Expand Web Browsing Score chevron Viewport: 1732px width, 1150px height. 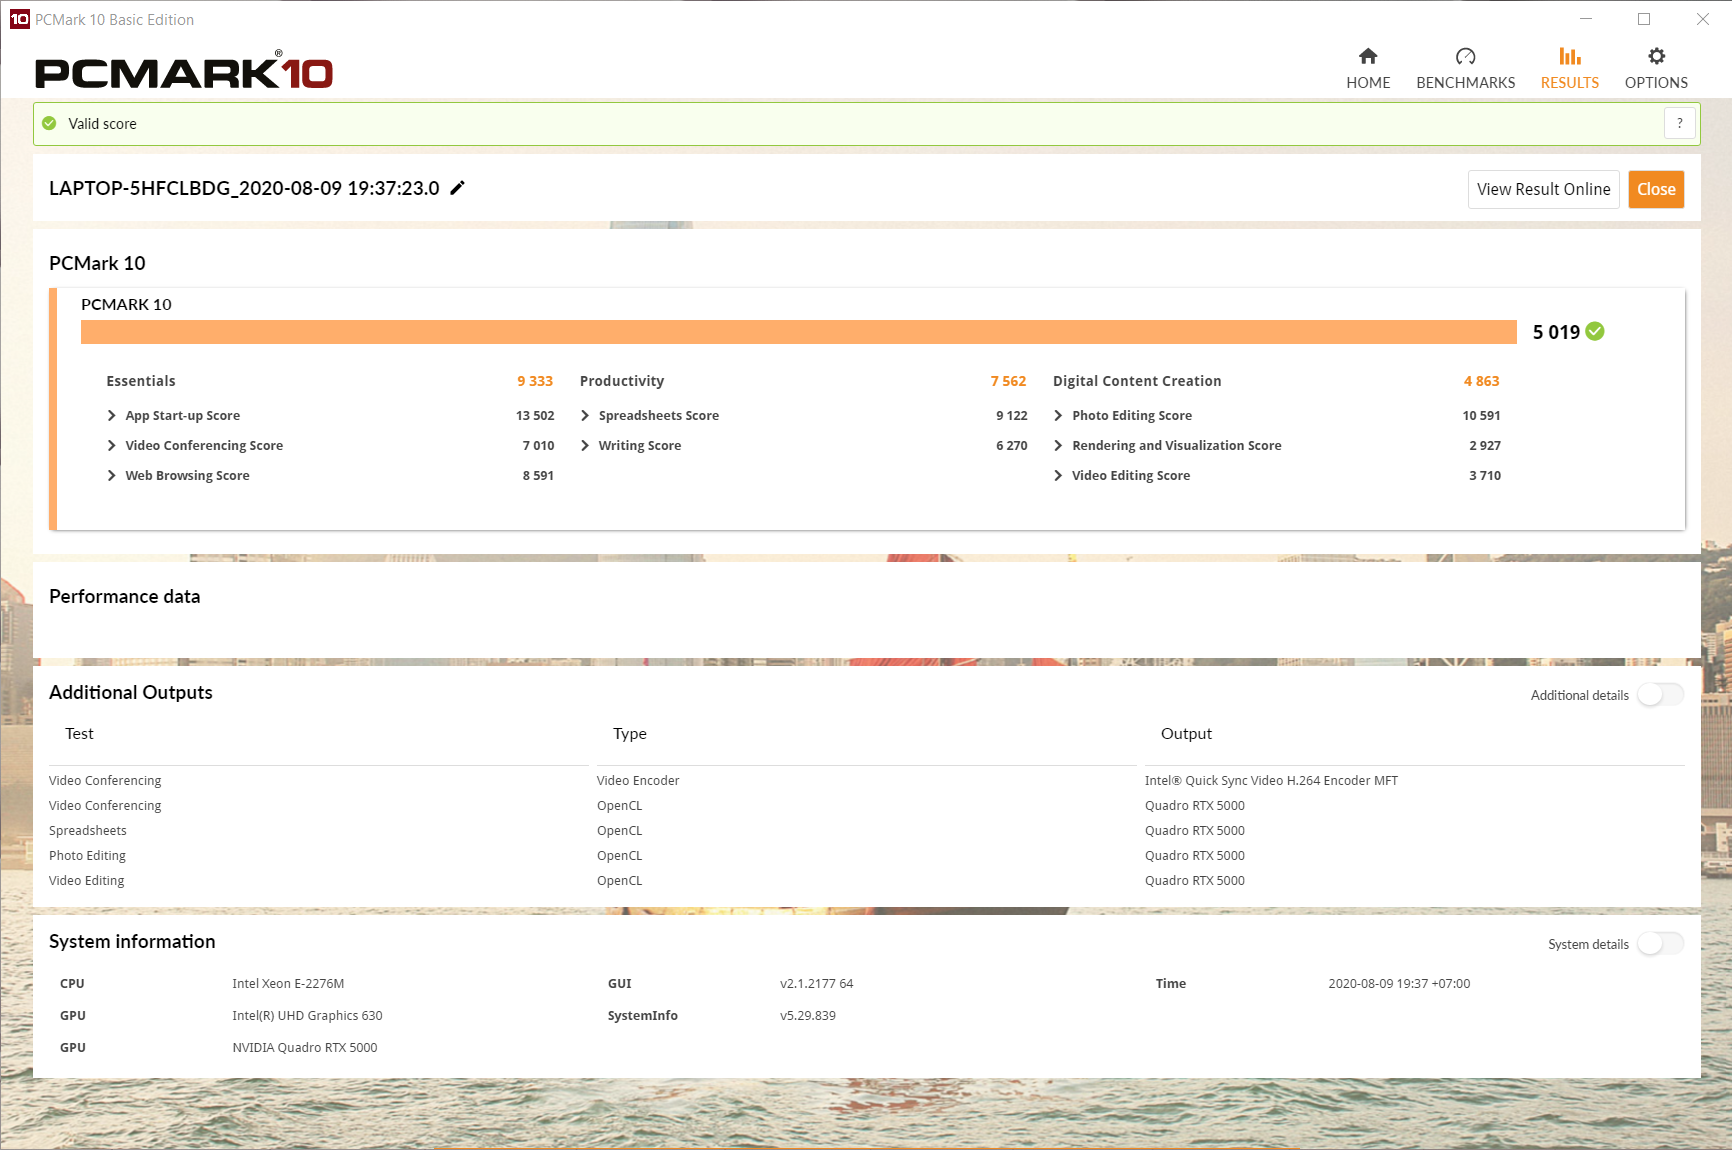(112, 475)
